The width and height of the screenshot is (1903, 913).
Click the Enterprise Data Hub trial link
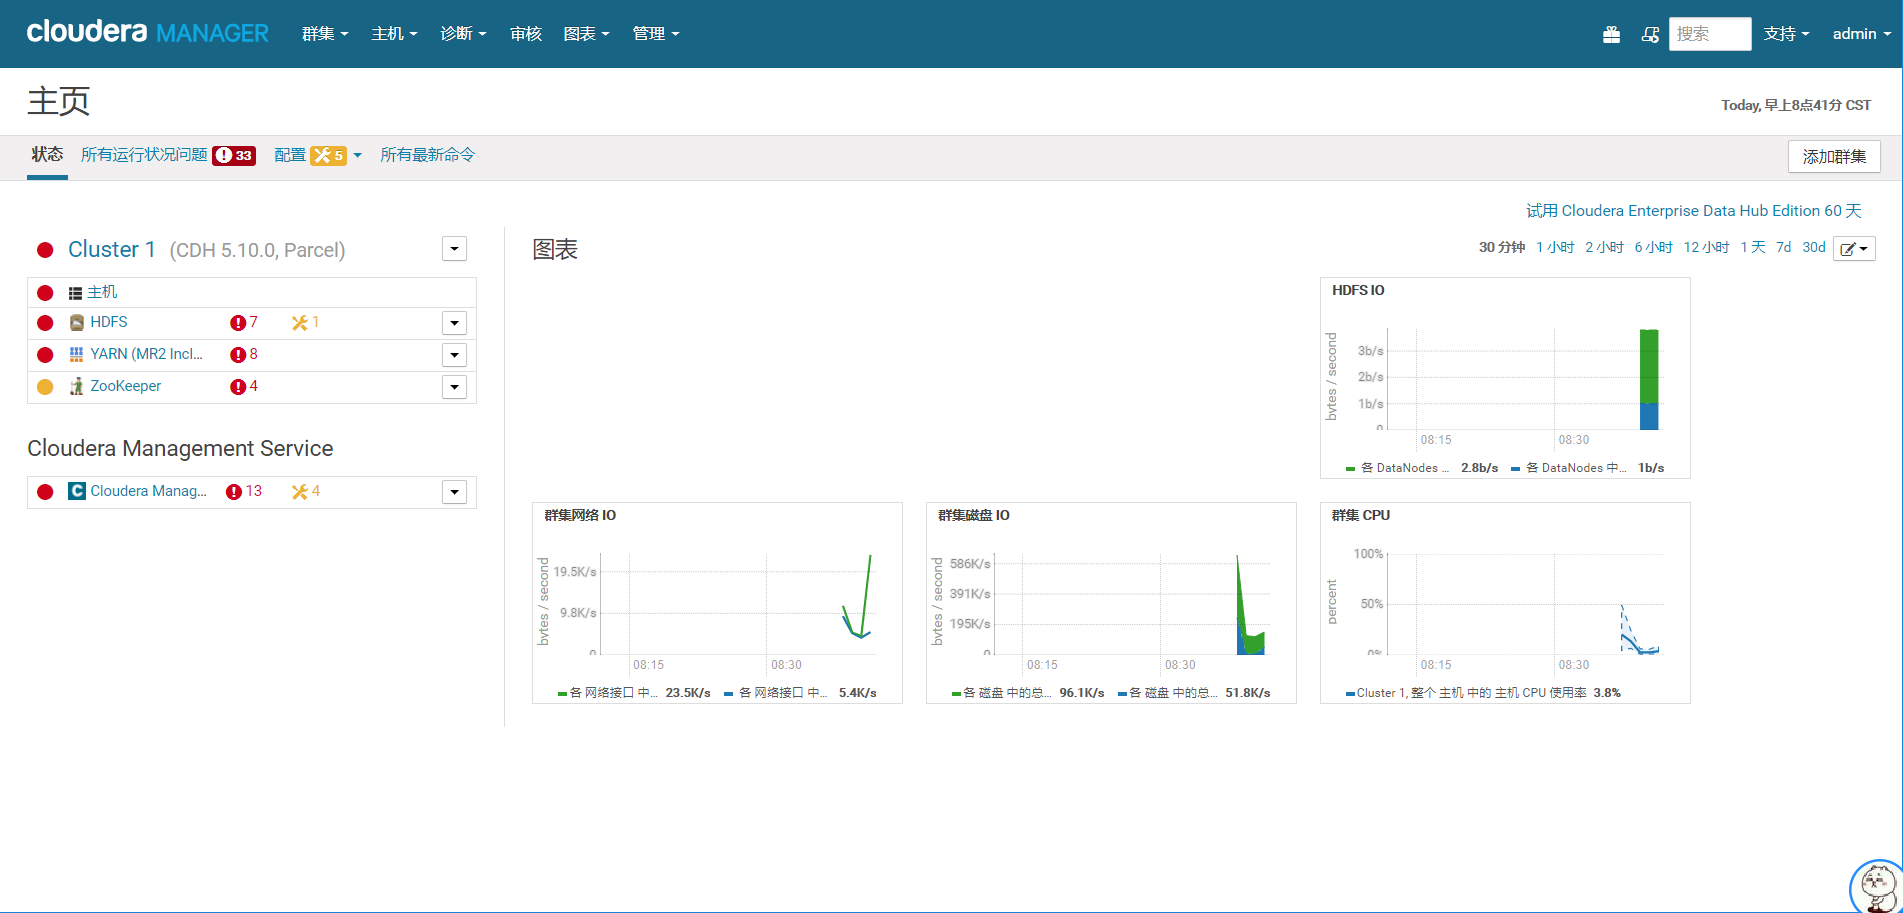click(x=1694, y=211)
